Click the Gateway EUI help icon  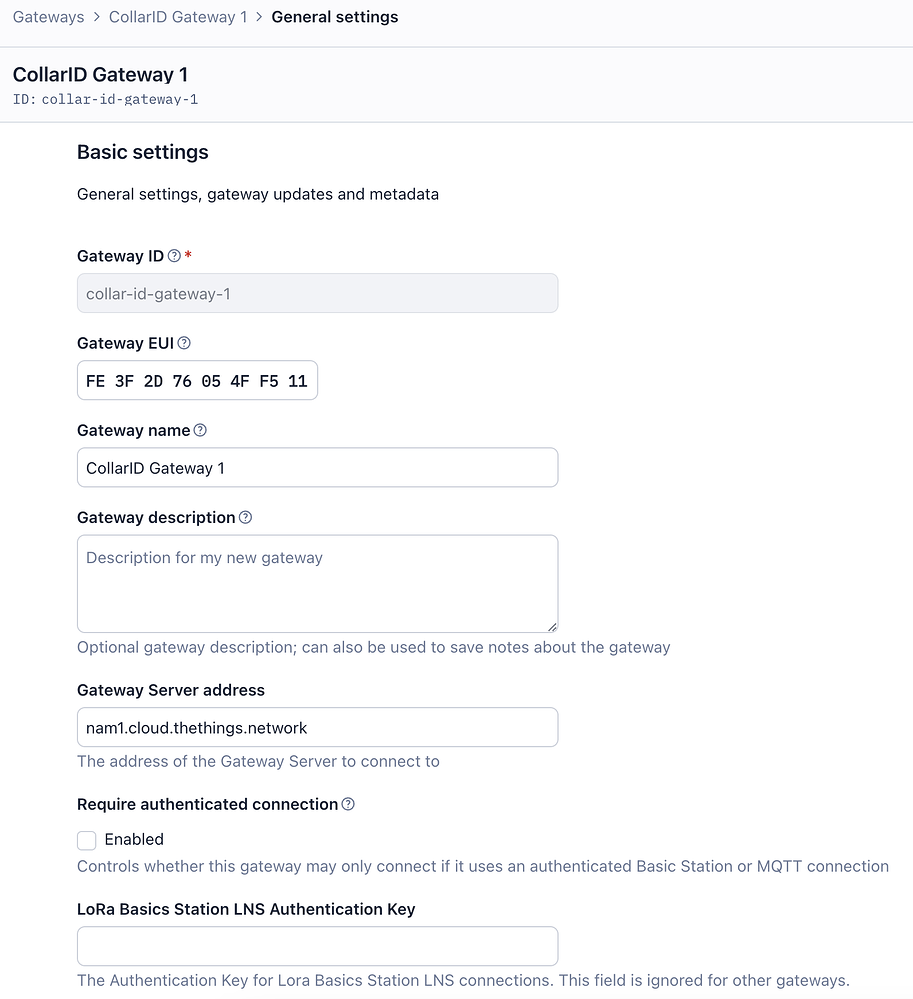pos(184,343)
